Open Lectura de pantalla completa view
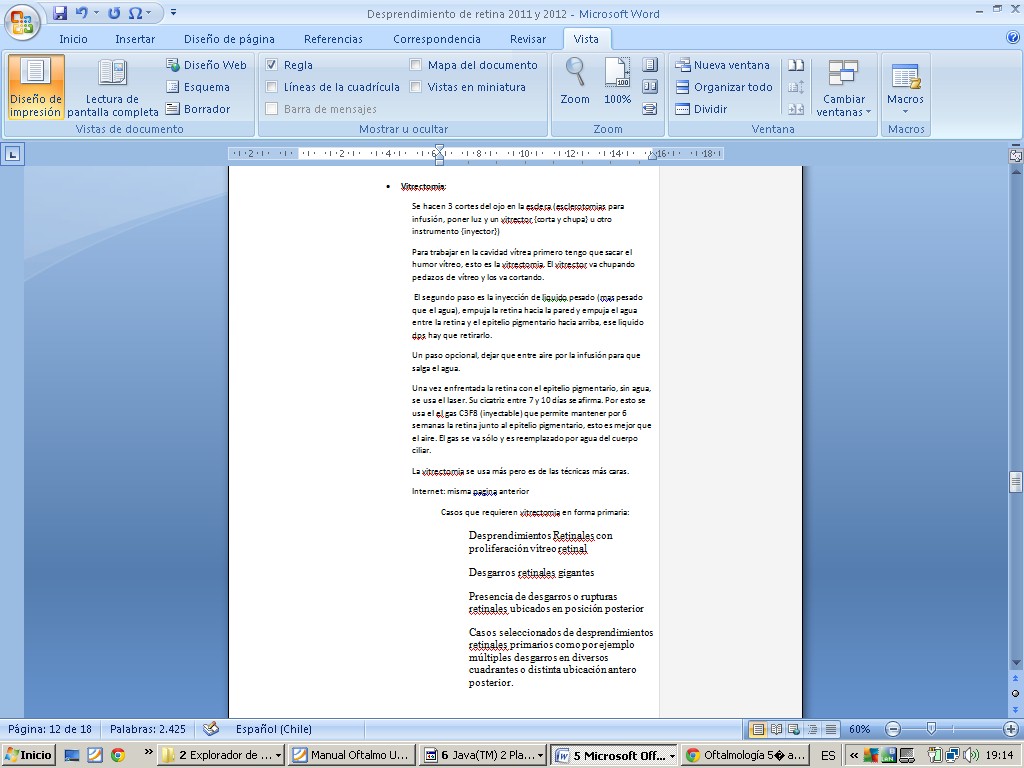 pos(112,86)
